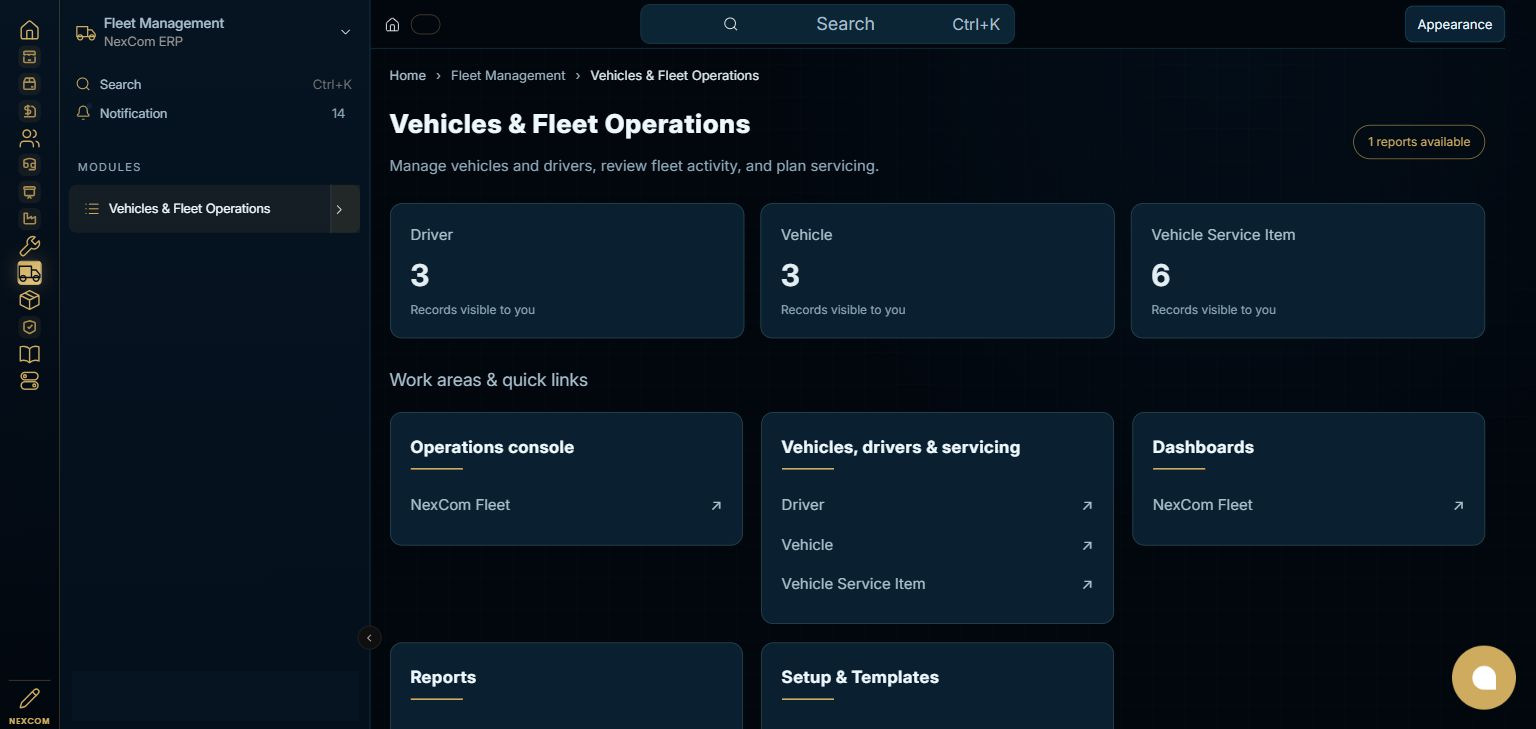The height and width of the screenshot is (729, 1536).
Task: Open the archive box module icon
Action: pos(29,57)
